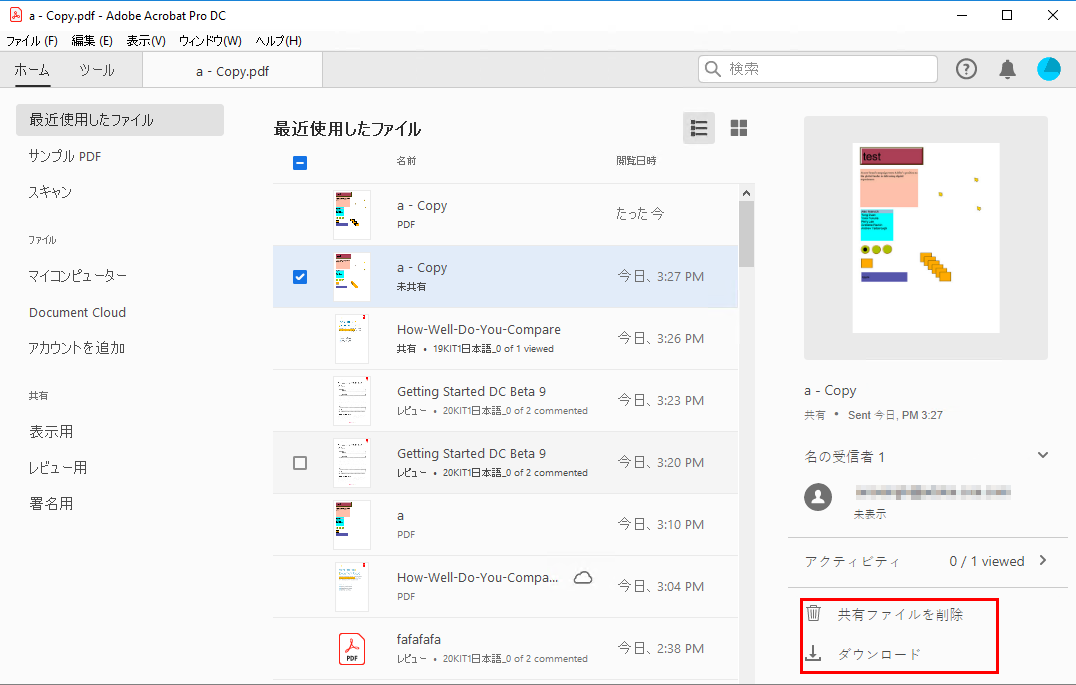1076x685 pixels.
Task: Open マイコンピューター in sidebar
Action: click(x=78, y=276)
